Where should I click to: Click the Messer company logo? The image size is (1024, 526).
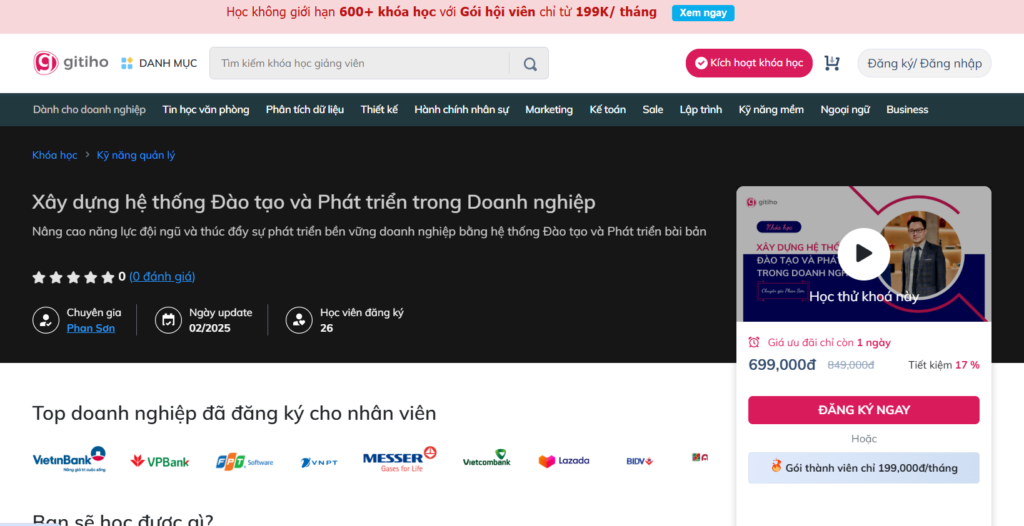[399, 460]
